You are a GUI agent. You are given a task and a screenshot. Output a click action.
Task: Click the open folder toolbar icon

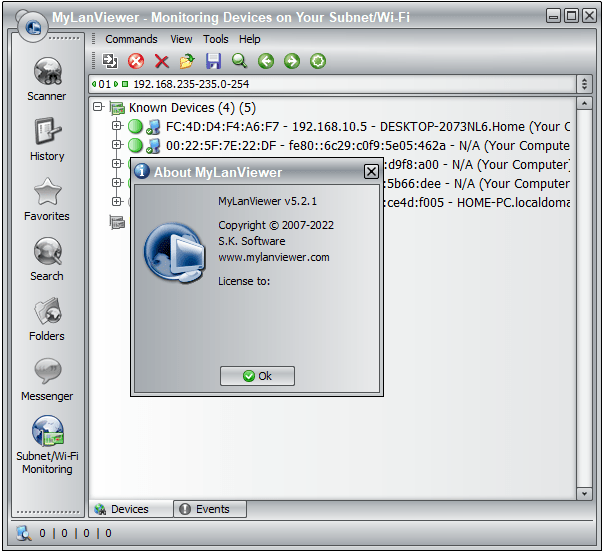coord(188,61)
